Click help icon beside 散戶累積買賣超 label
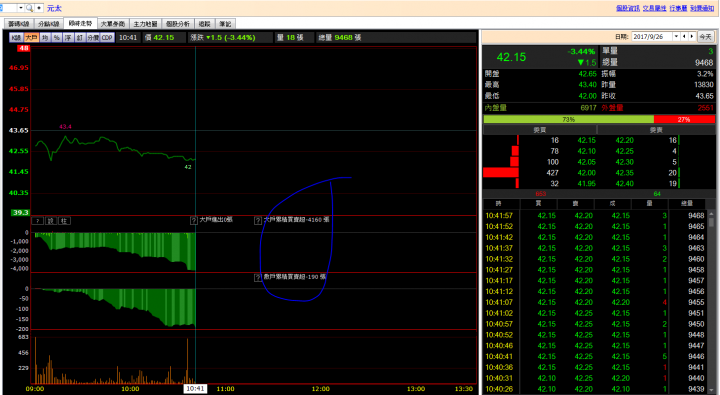 [x=258, y=277]
